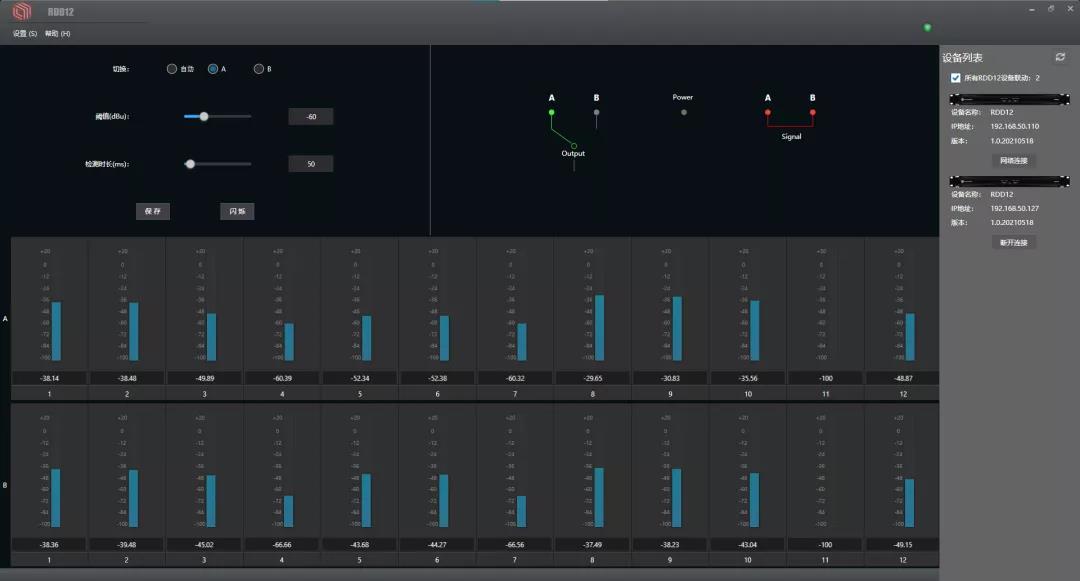Image resolution: width=1080 pixels, height=581 pixels.
Task: Click 网络连接 for device 192.168.50.110
Action: pos(1013,160)
